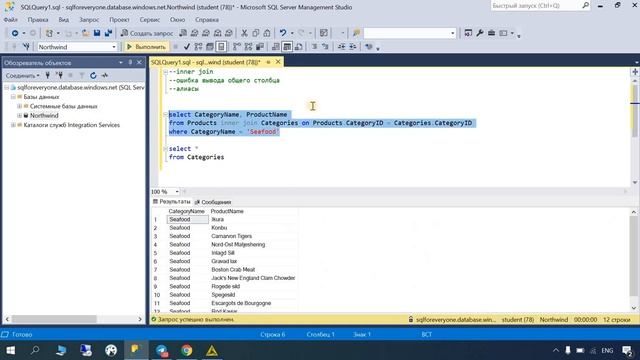640x360 pixels.
Task: Click the Toolbox icon in toolbar
Action: click(x=491, y=33)
